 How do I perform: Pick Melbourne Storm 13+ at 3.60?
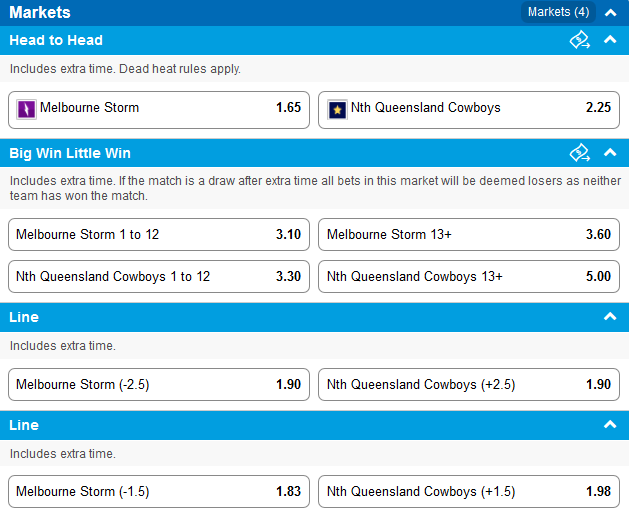[x=469, y=235]
